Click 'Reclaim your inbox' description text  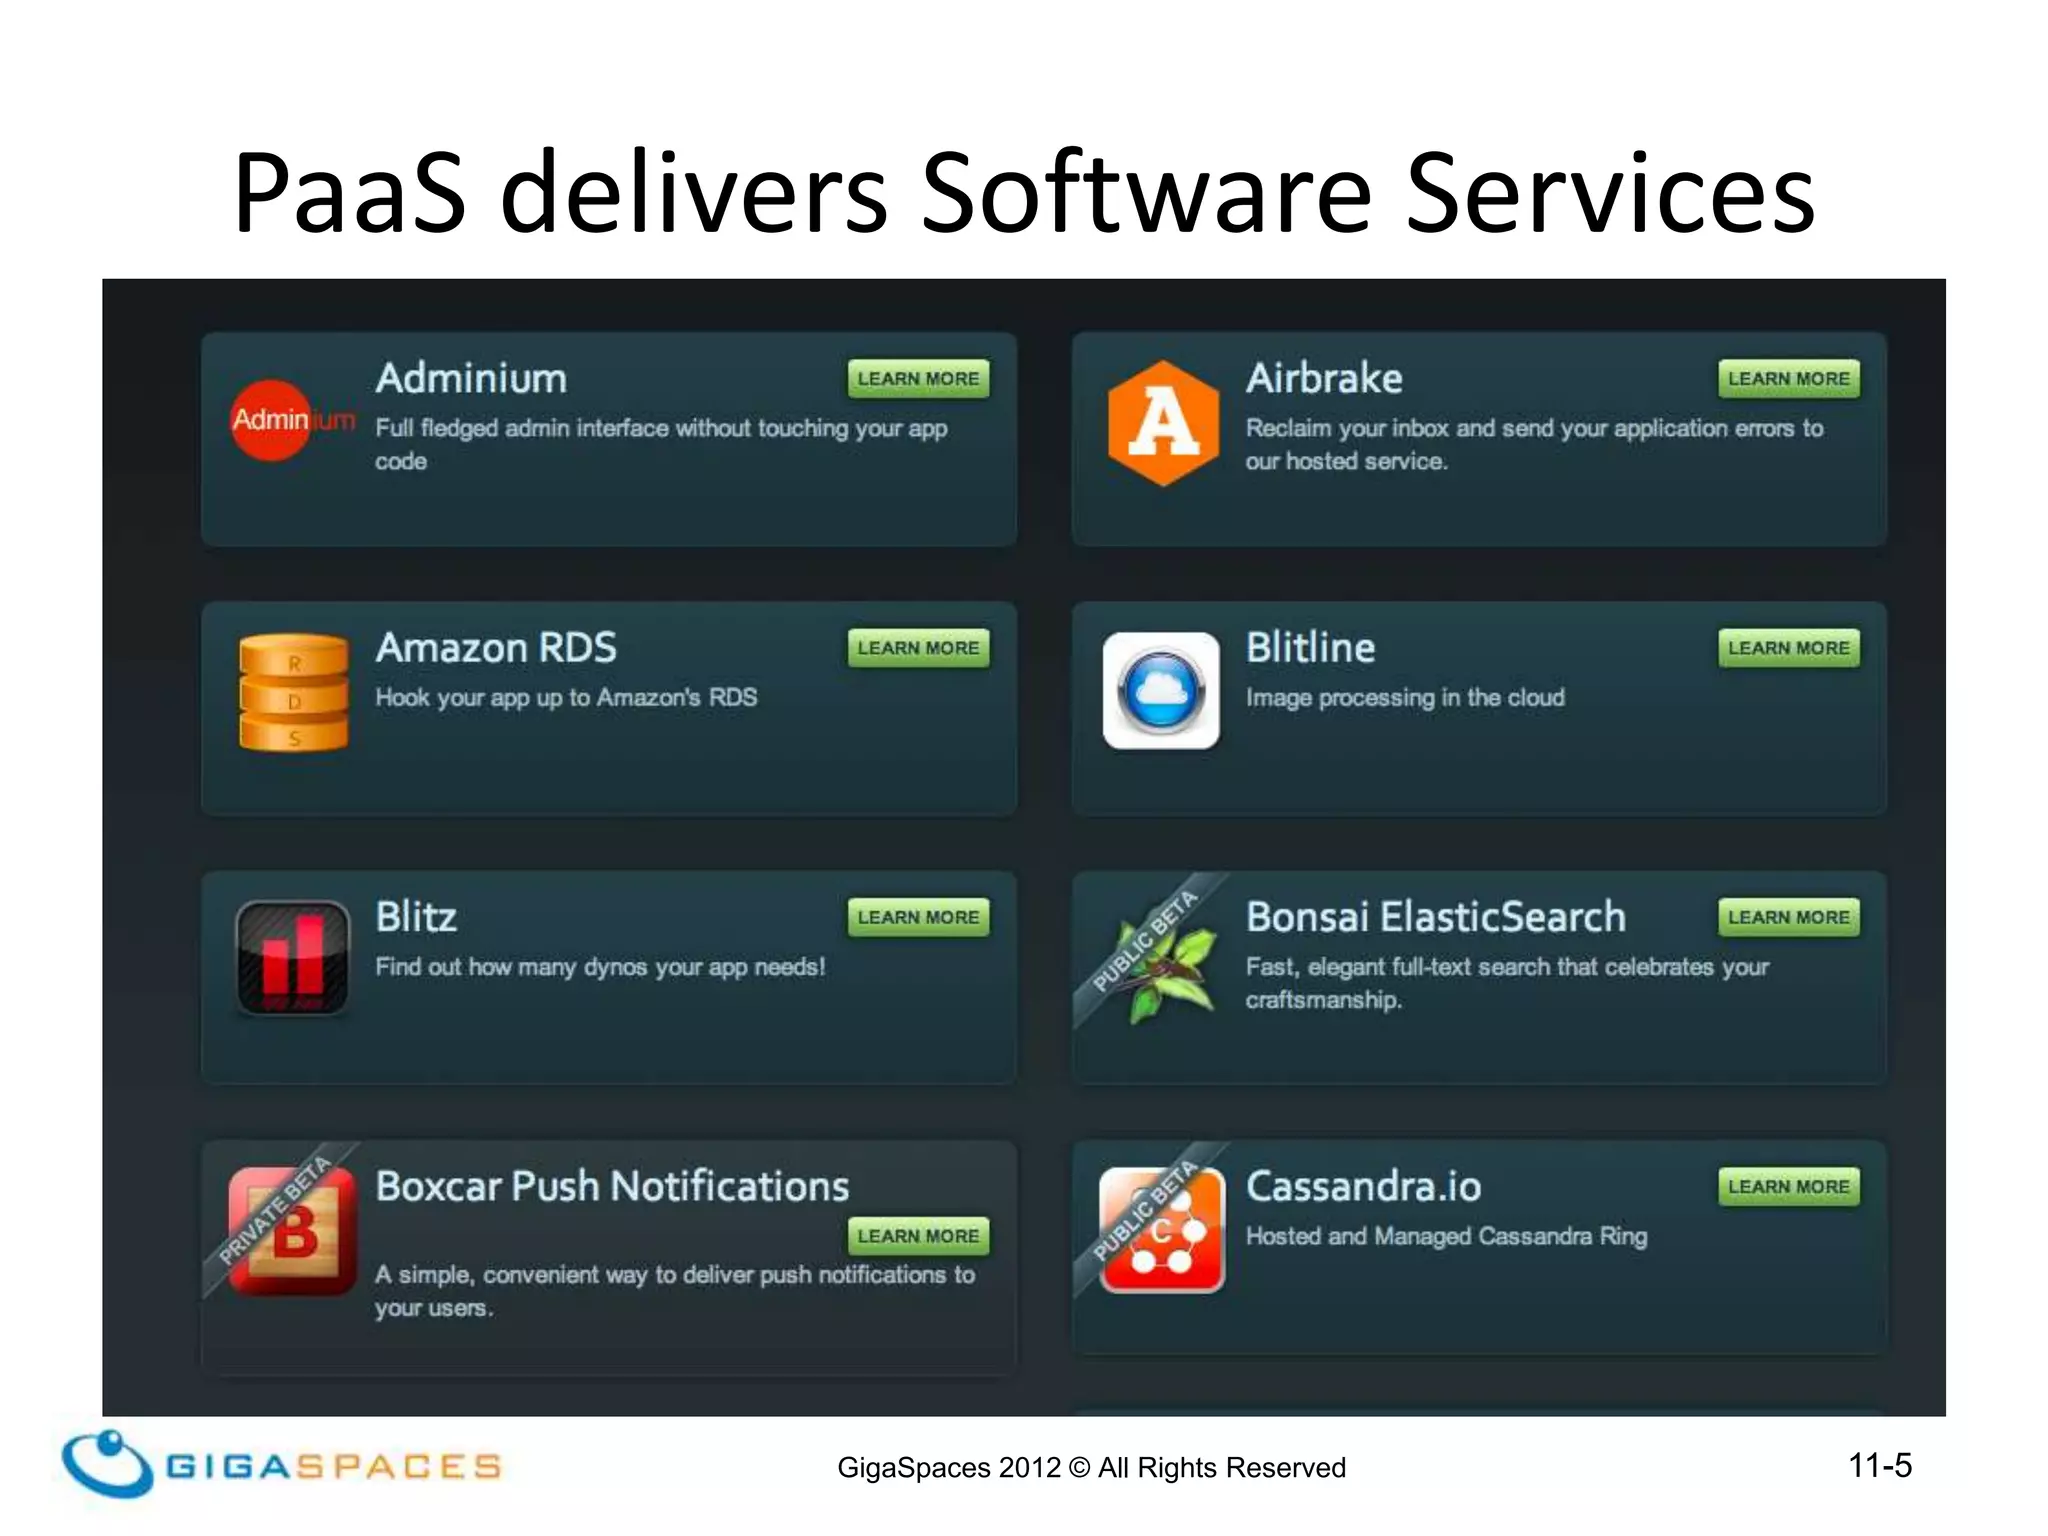[1534, 444]
